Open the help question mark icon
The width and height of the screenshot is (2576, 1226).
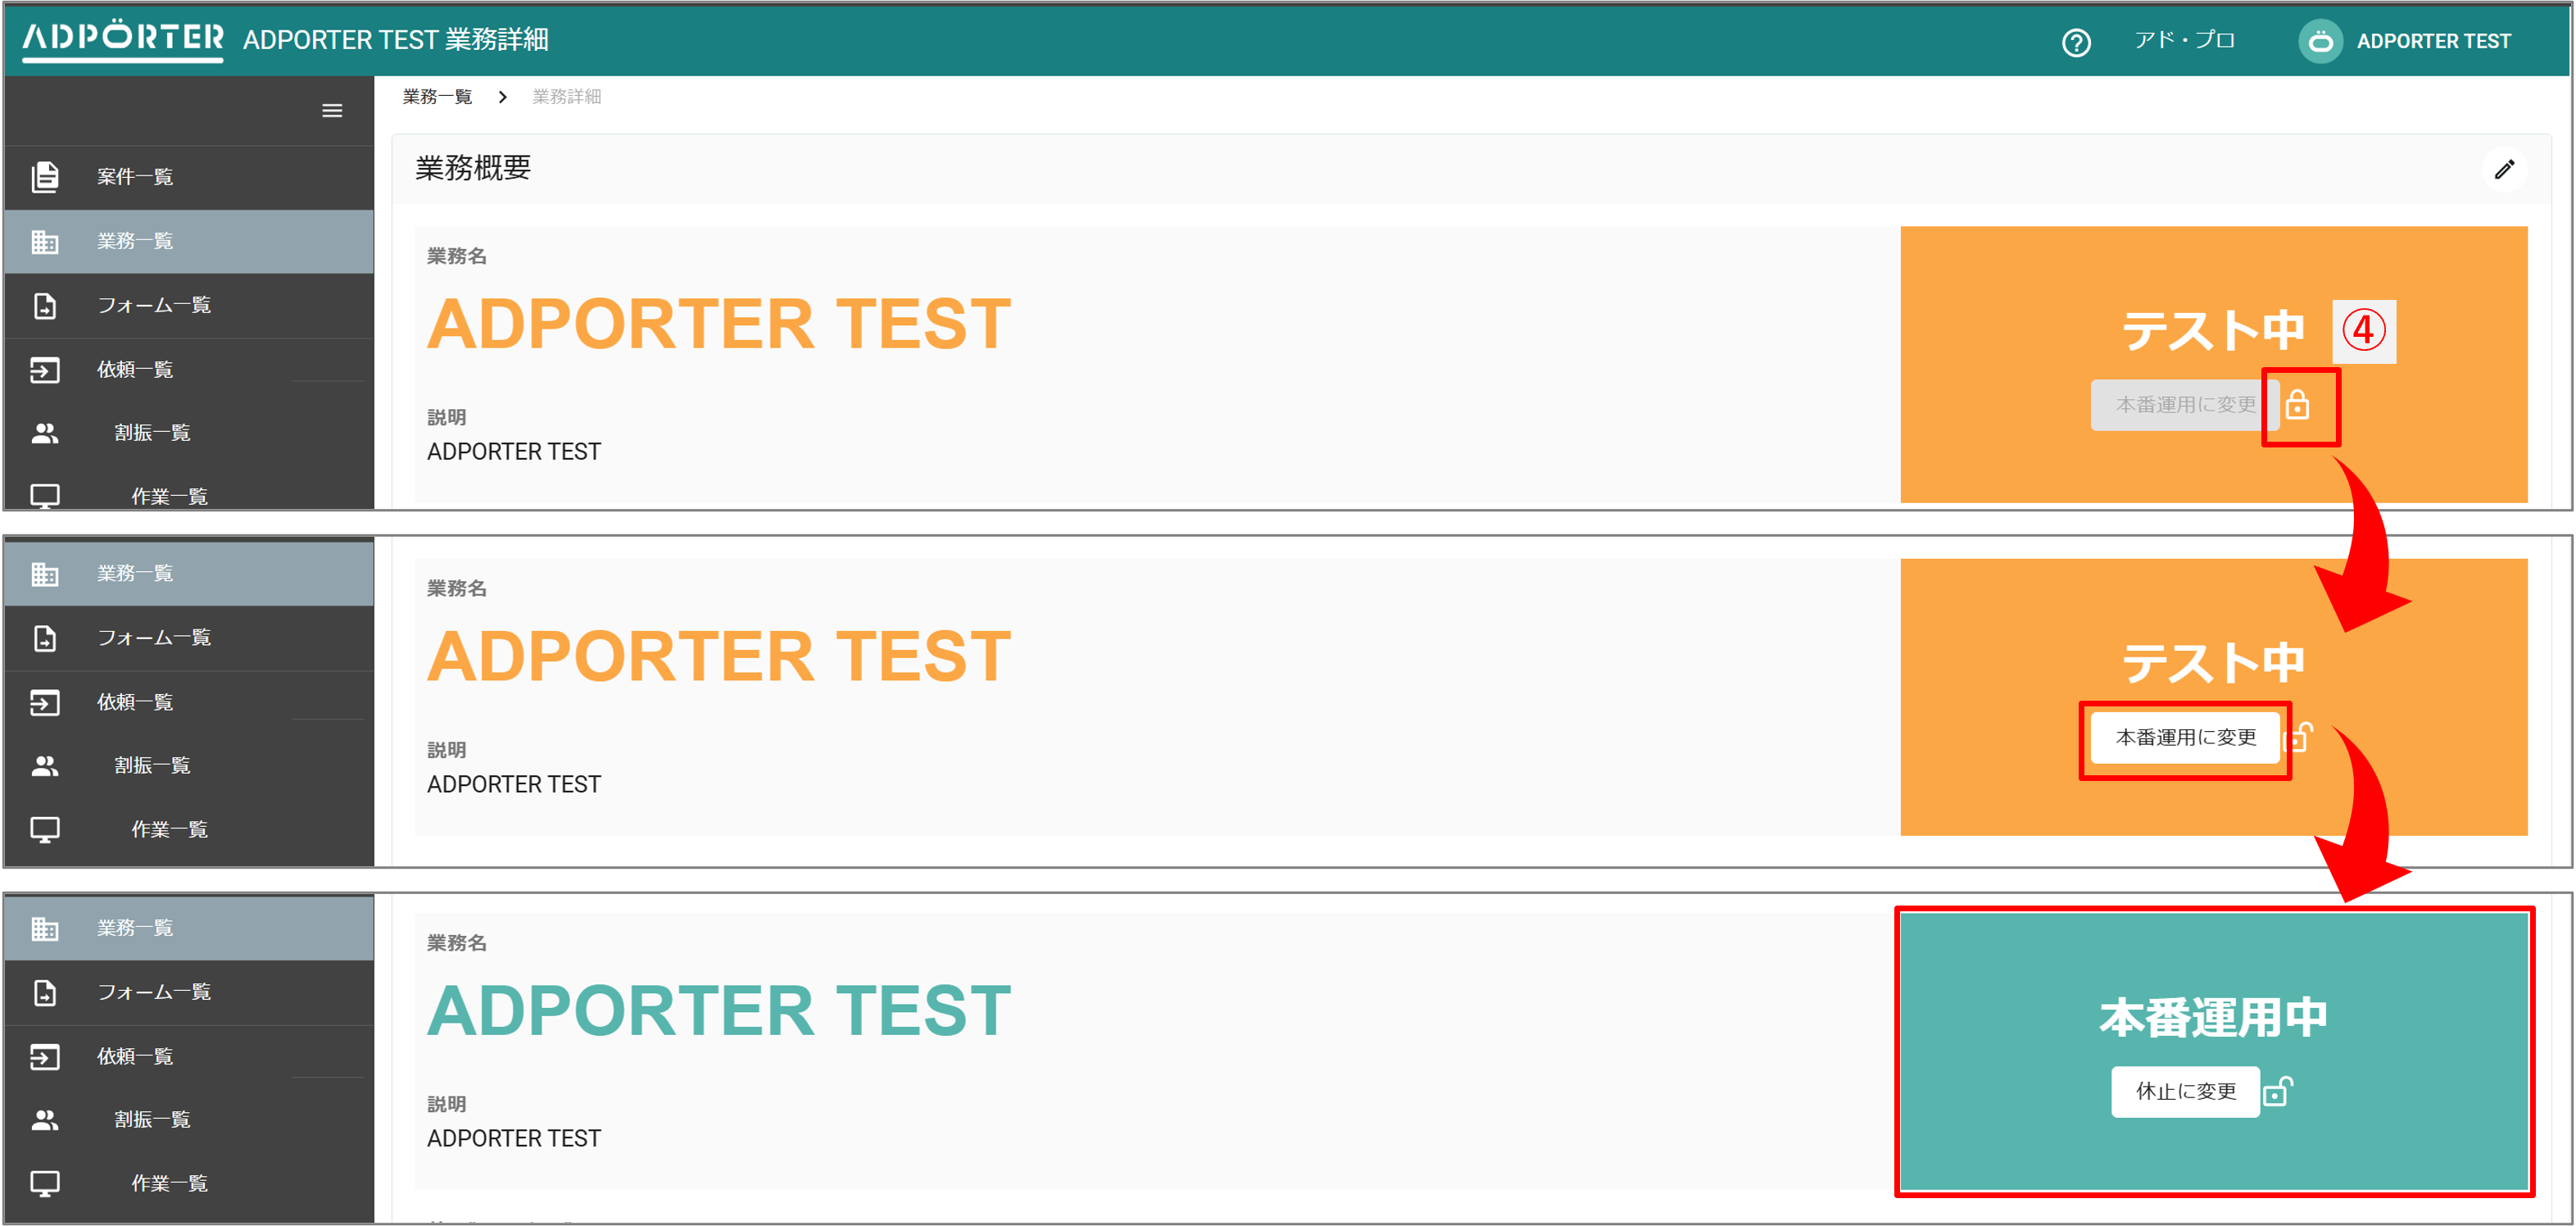(2076, 42)
